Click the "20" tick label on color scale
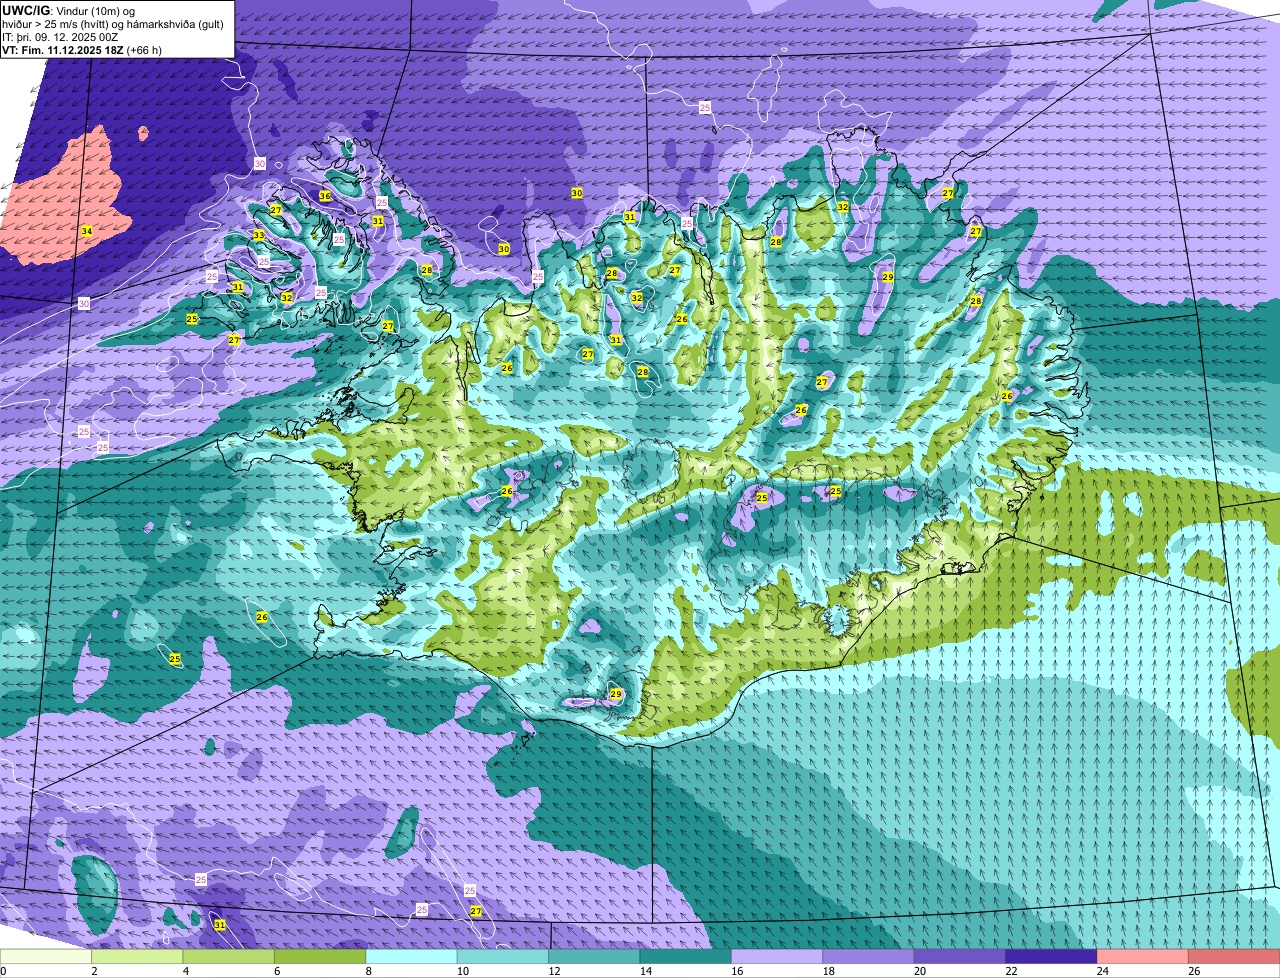This screenshot has width=1280, height=978. (920, 971)
